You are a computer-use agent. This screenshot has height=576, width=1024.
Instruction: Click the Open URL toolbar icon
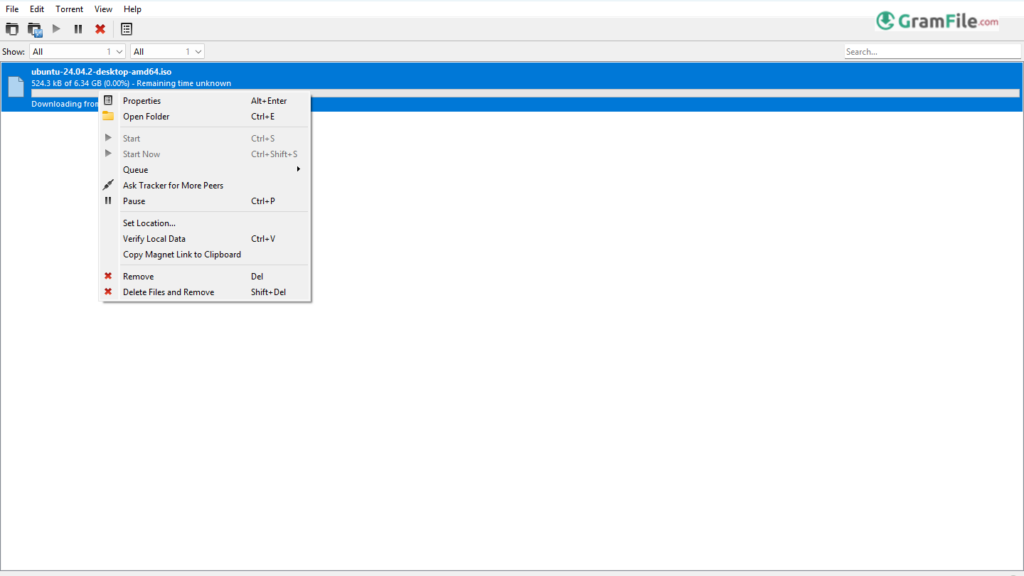pyautogui.click(x=35, y=29)
